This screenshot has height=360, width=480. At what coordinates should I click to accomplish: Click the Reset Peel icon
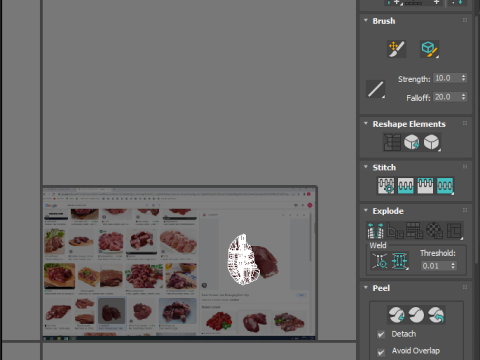pyautogui.click(x=436, y=315)
